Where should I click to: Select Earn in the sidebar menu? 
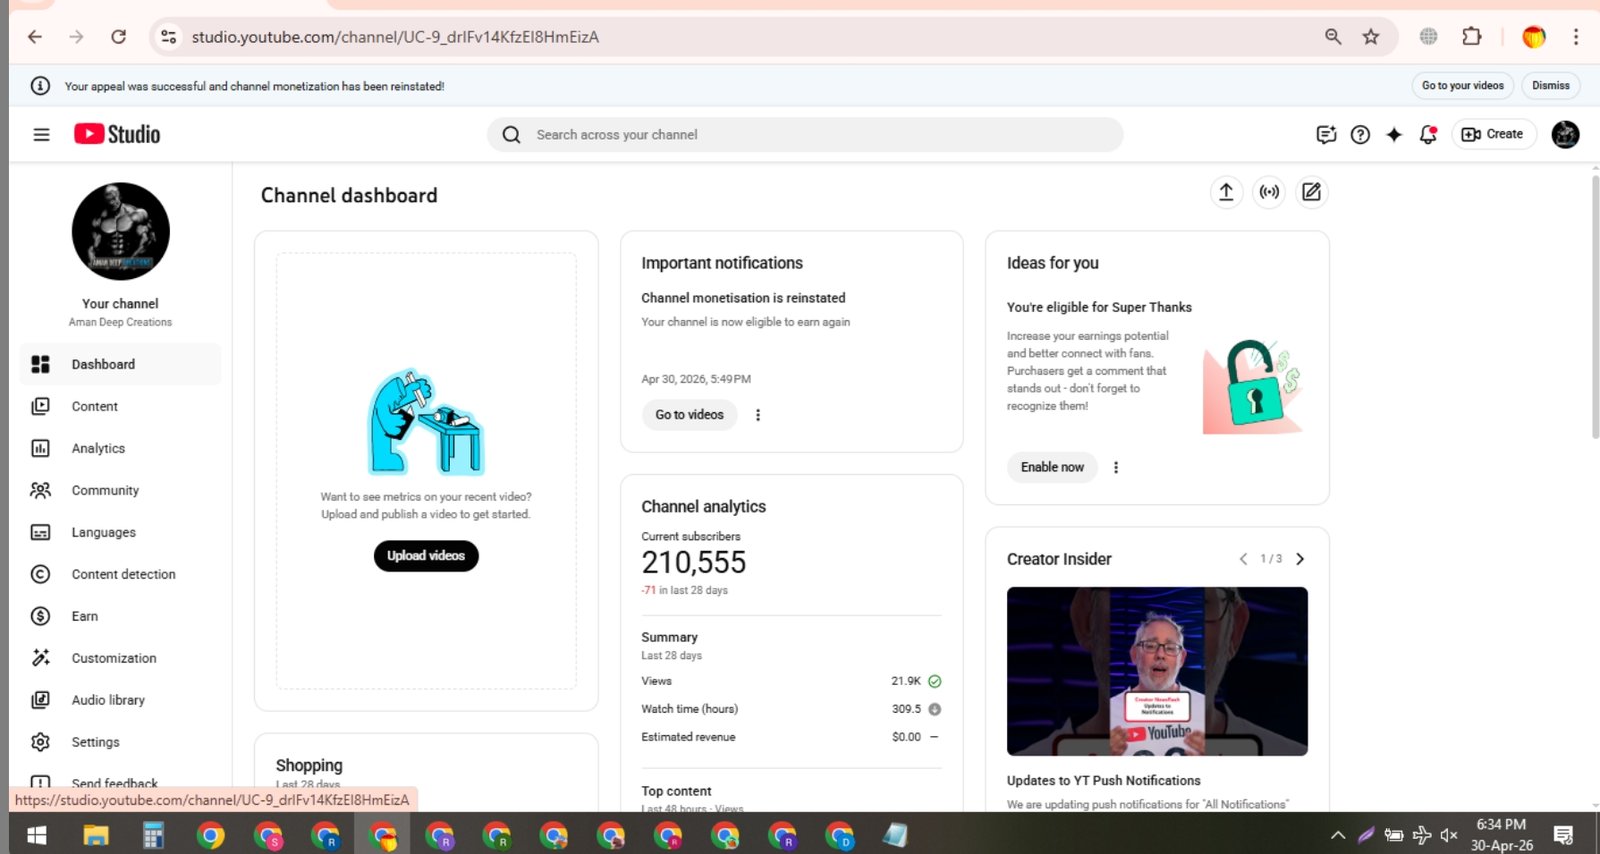click(x=85, y=617)
